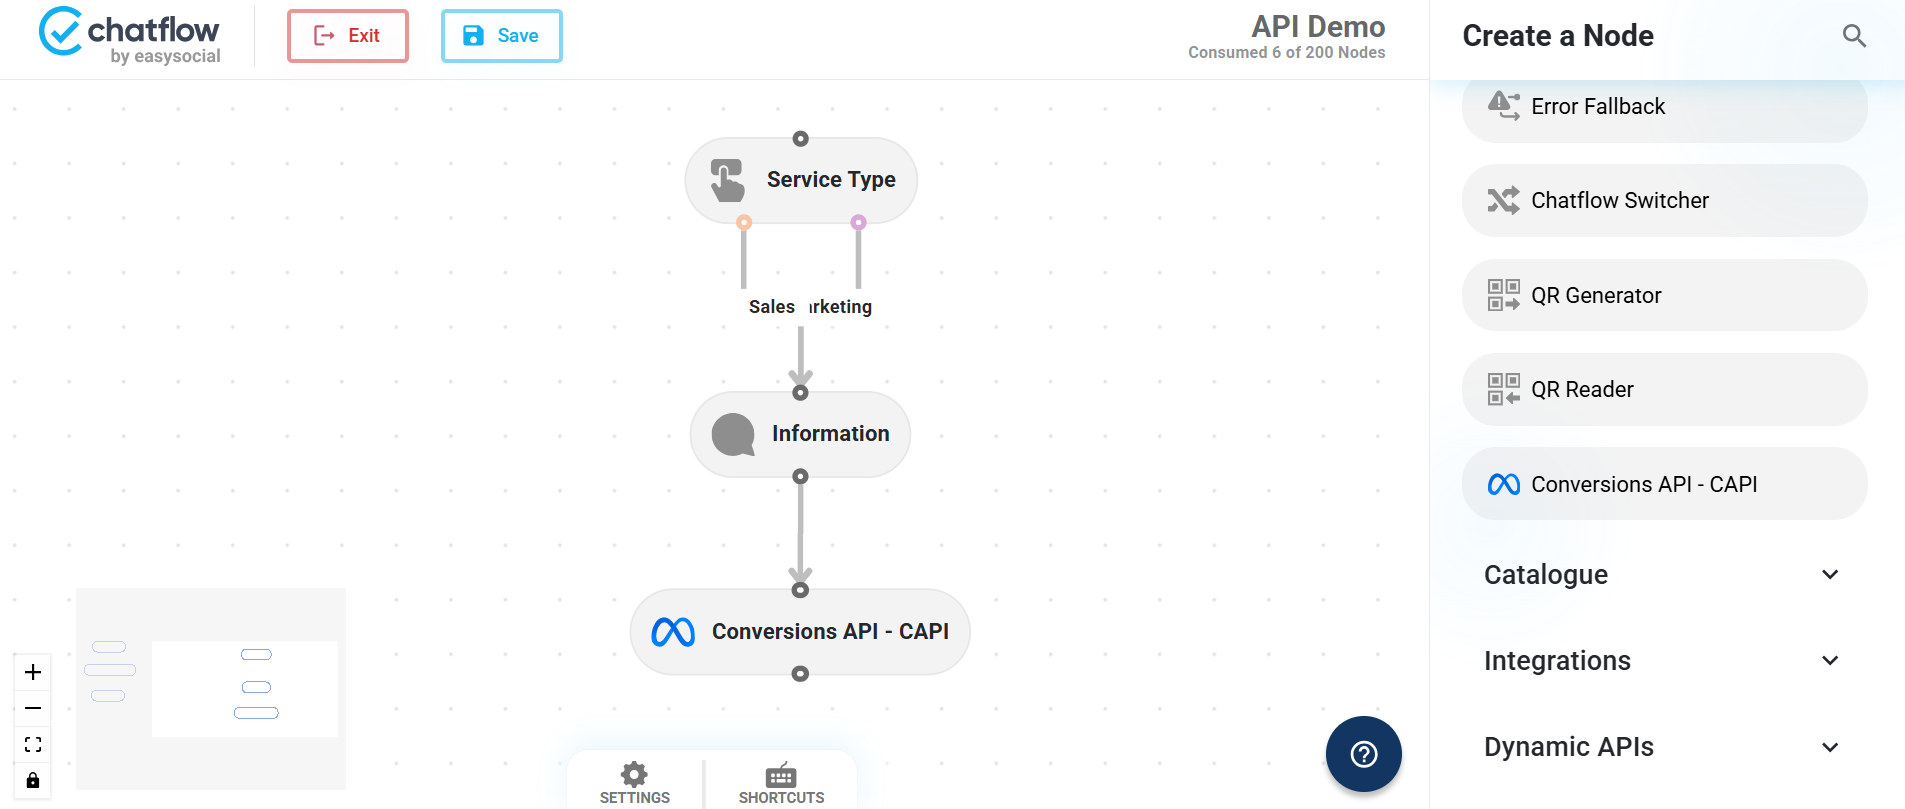This screenshot has width=1905, height=809.
Task: Exit the chatflow editor
Action: [348, 36]
